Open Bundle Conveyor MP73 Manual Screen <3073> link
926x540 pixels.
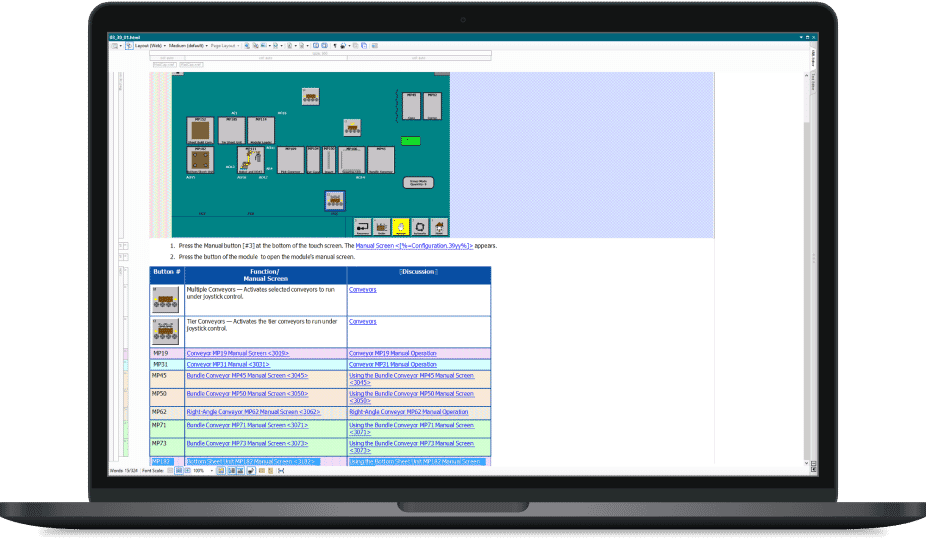point(247,444)
